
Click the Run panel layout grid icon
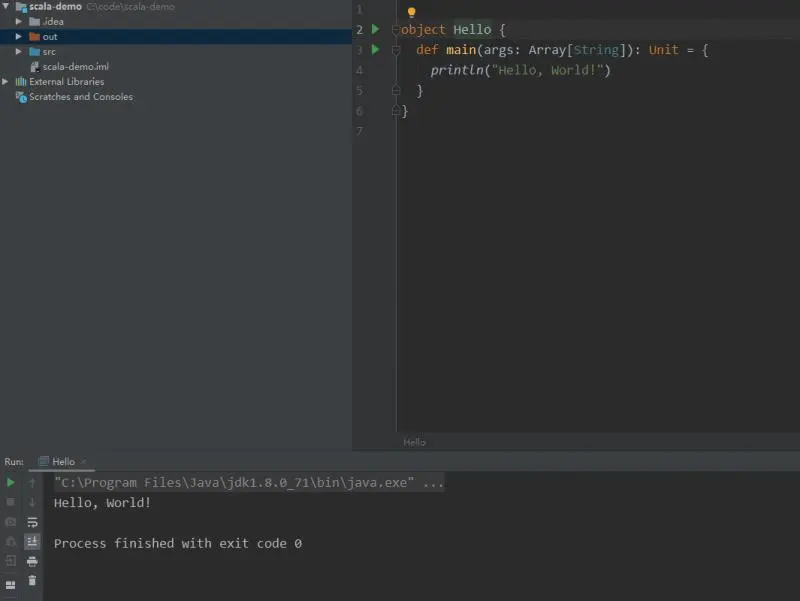[x=10, y=585]
